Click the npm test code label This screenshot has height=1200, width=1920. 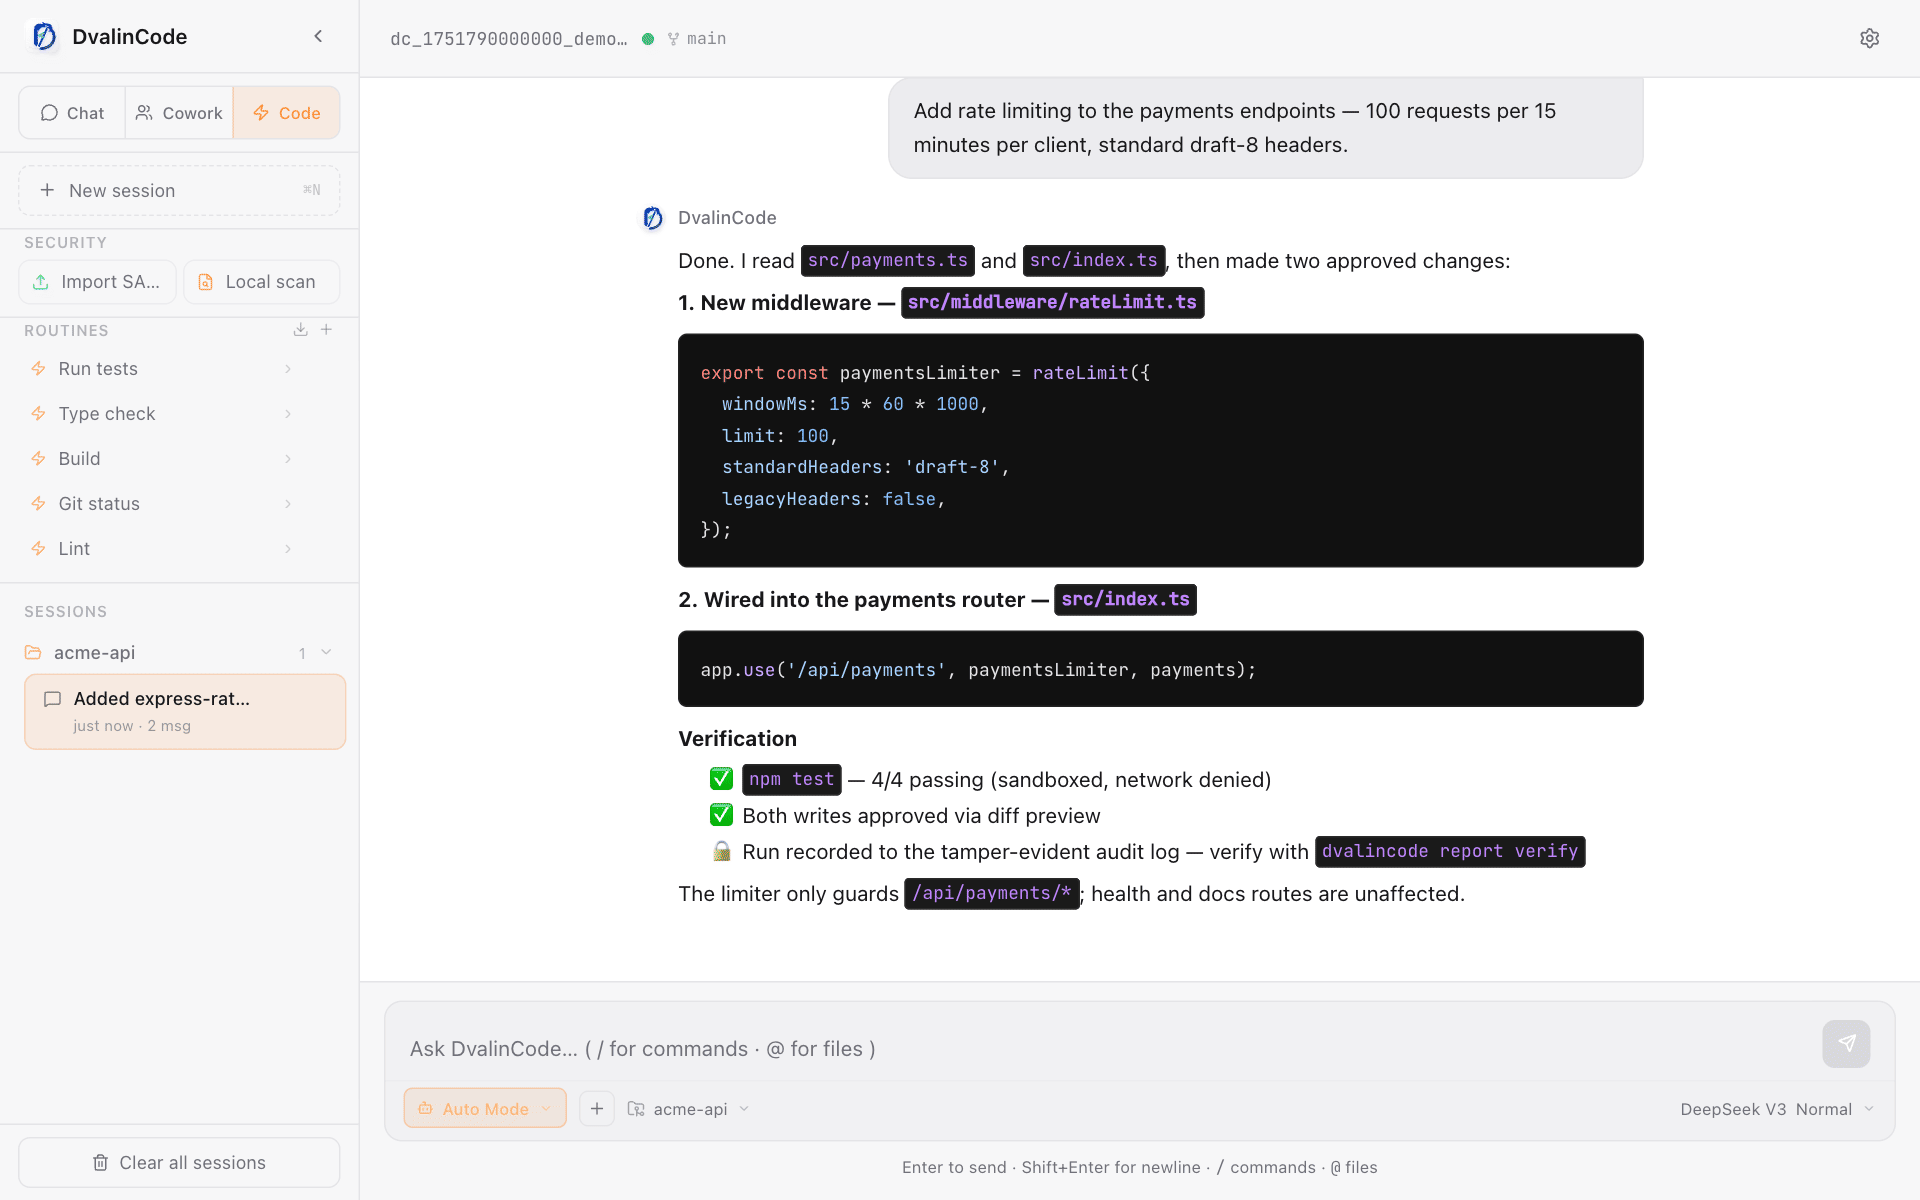point(791,780)
